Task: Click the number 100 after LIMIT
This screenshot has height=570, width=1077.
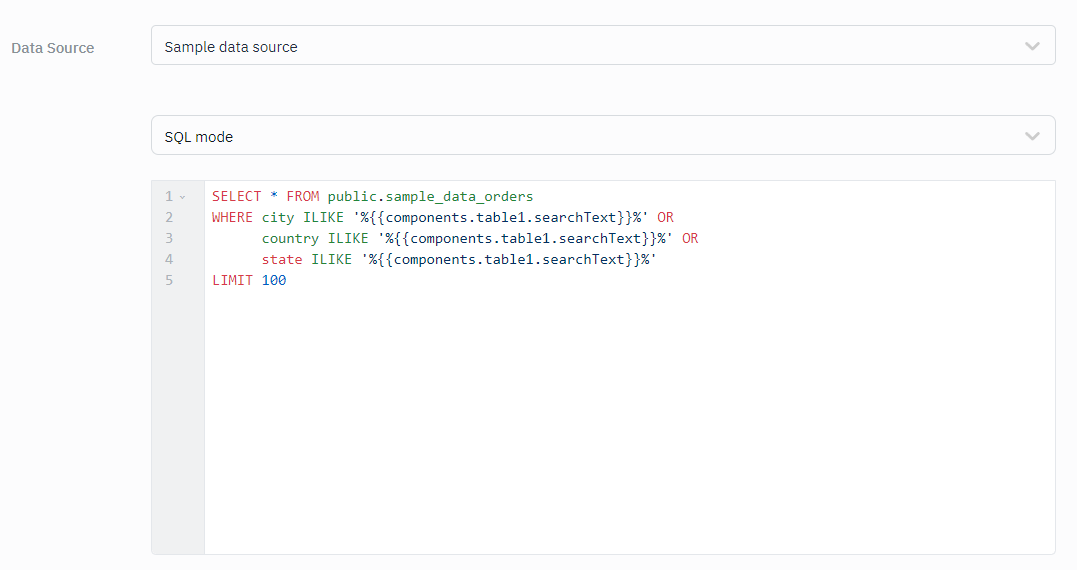Action: pos(274,280)
